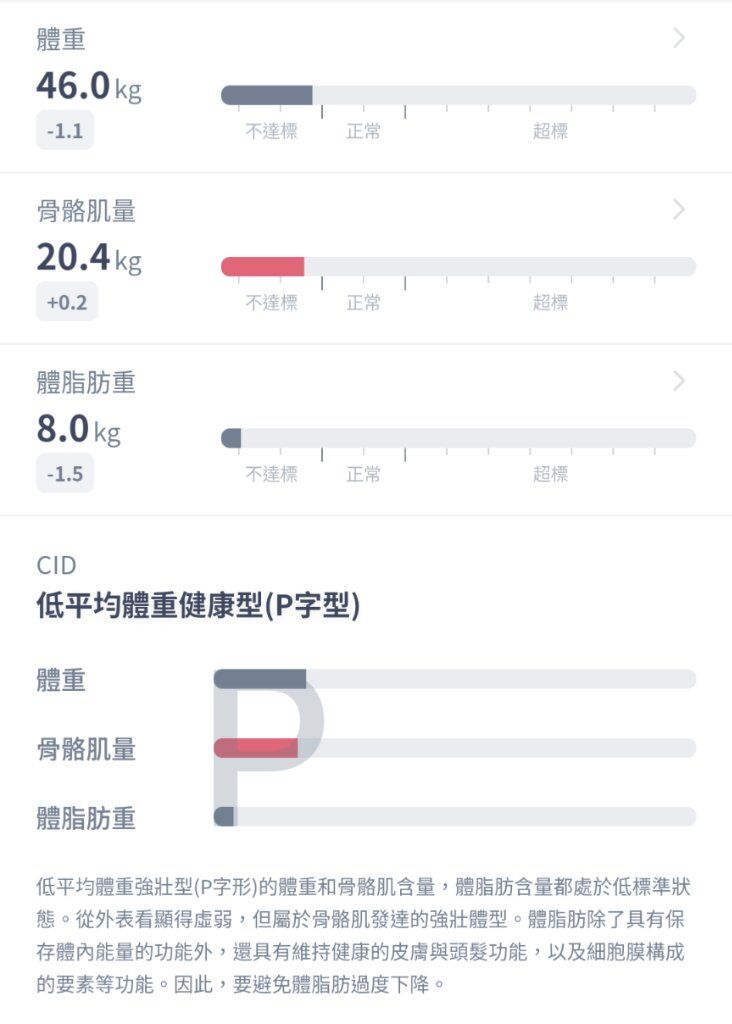
Task: Click the 體脂肪重 progress bar
Action: tap(458, 438)
